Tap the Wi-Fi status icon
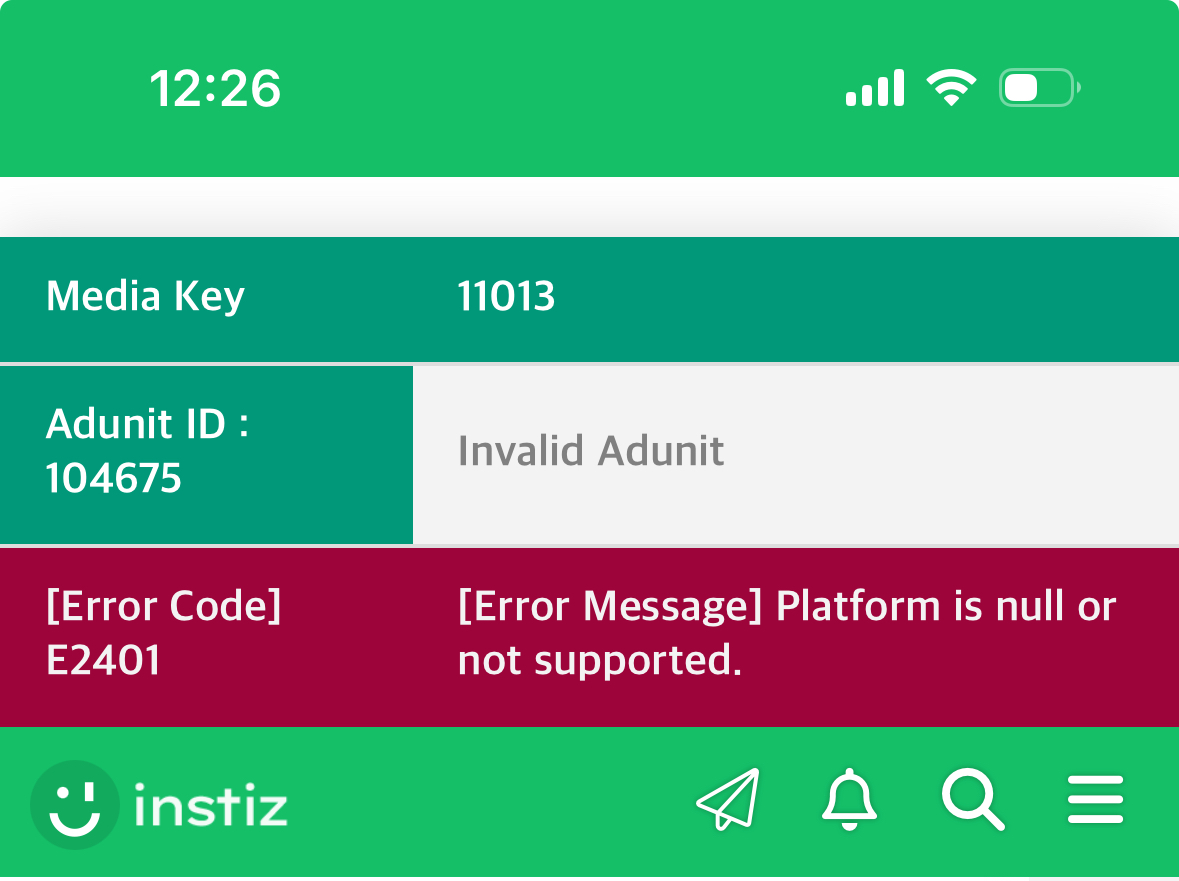The width and height of the screenshot is (1179, 881). [951, 87]
